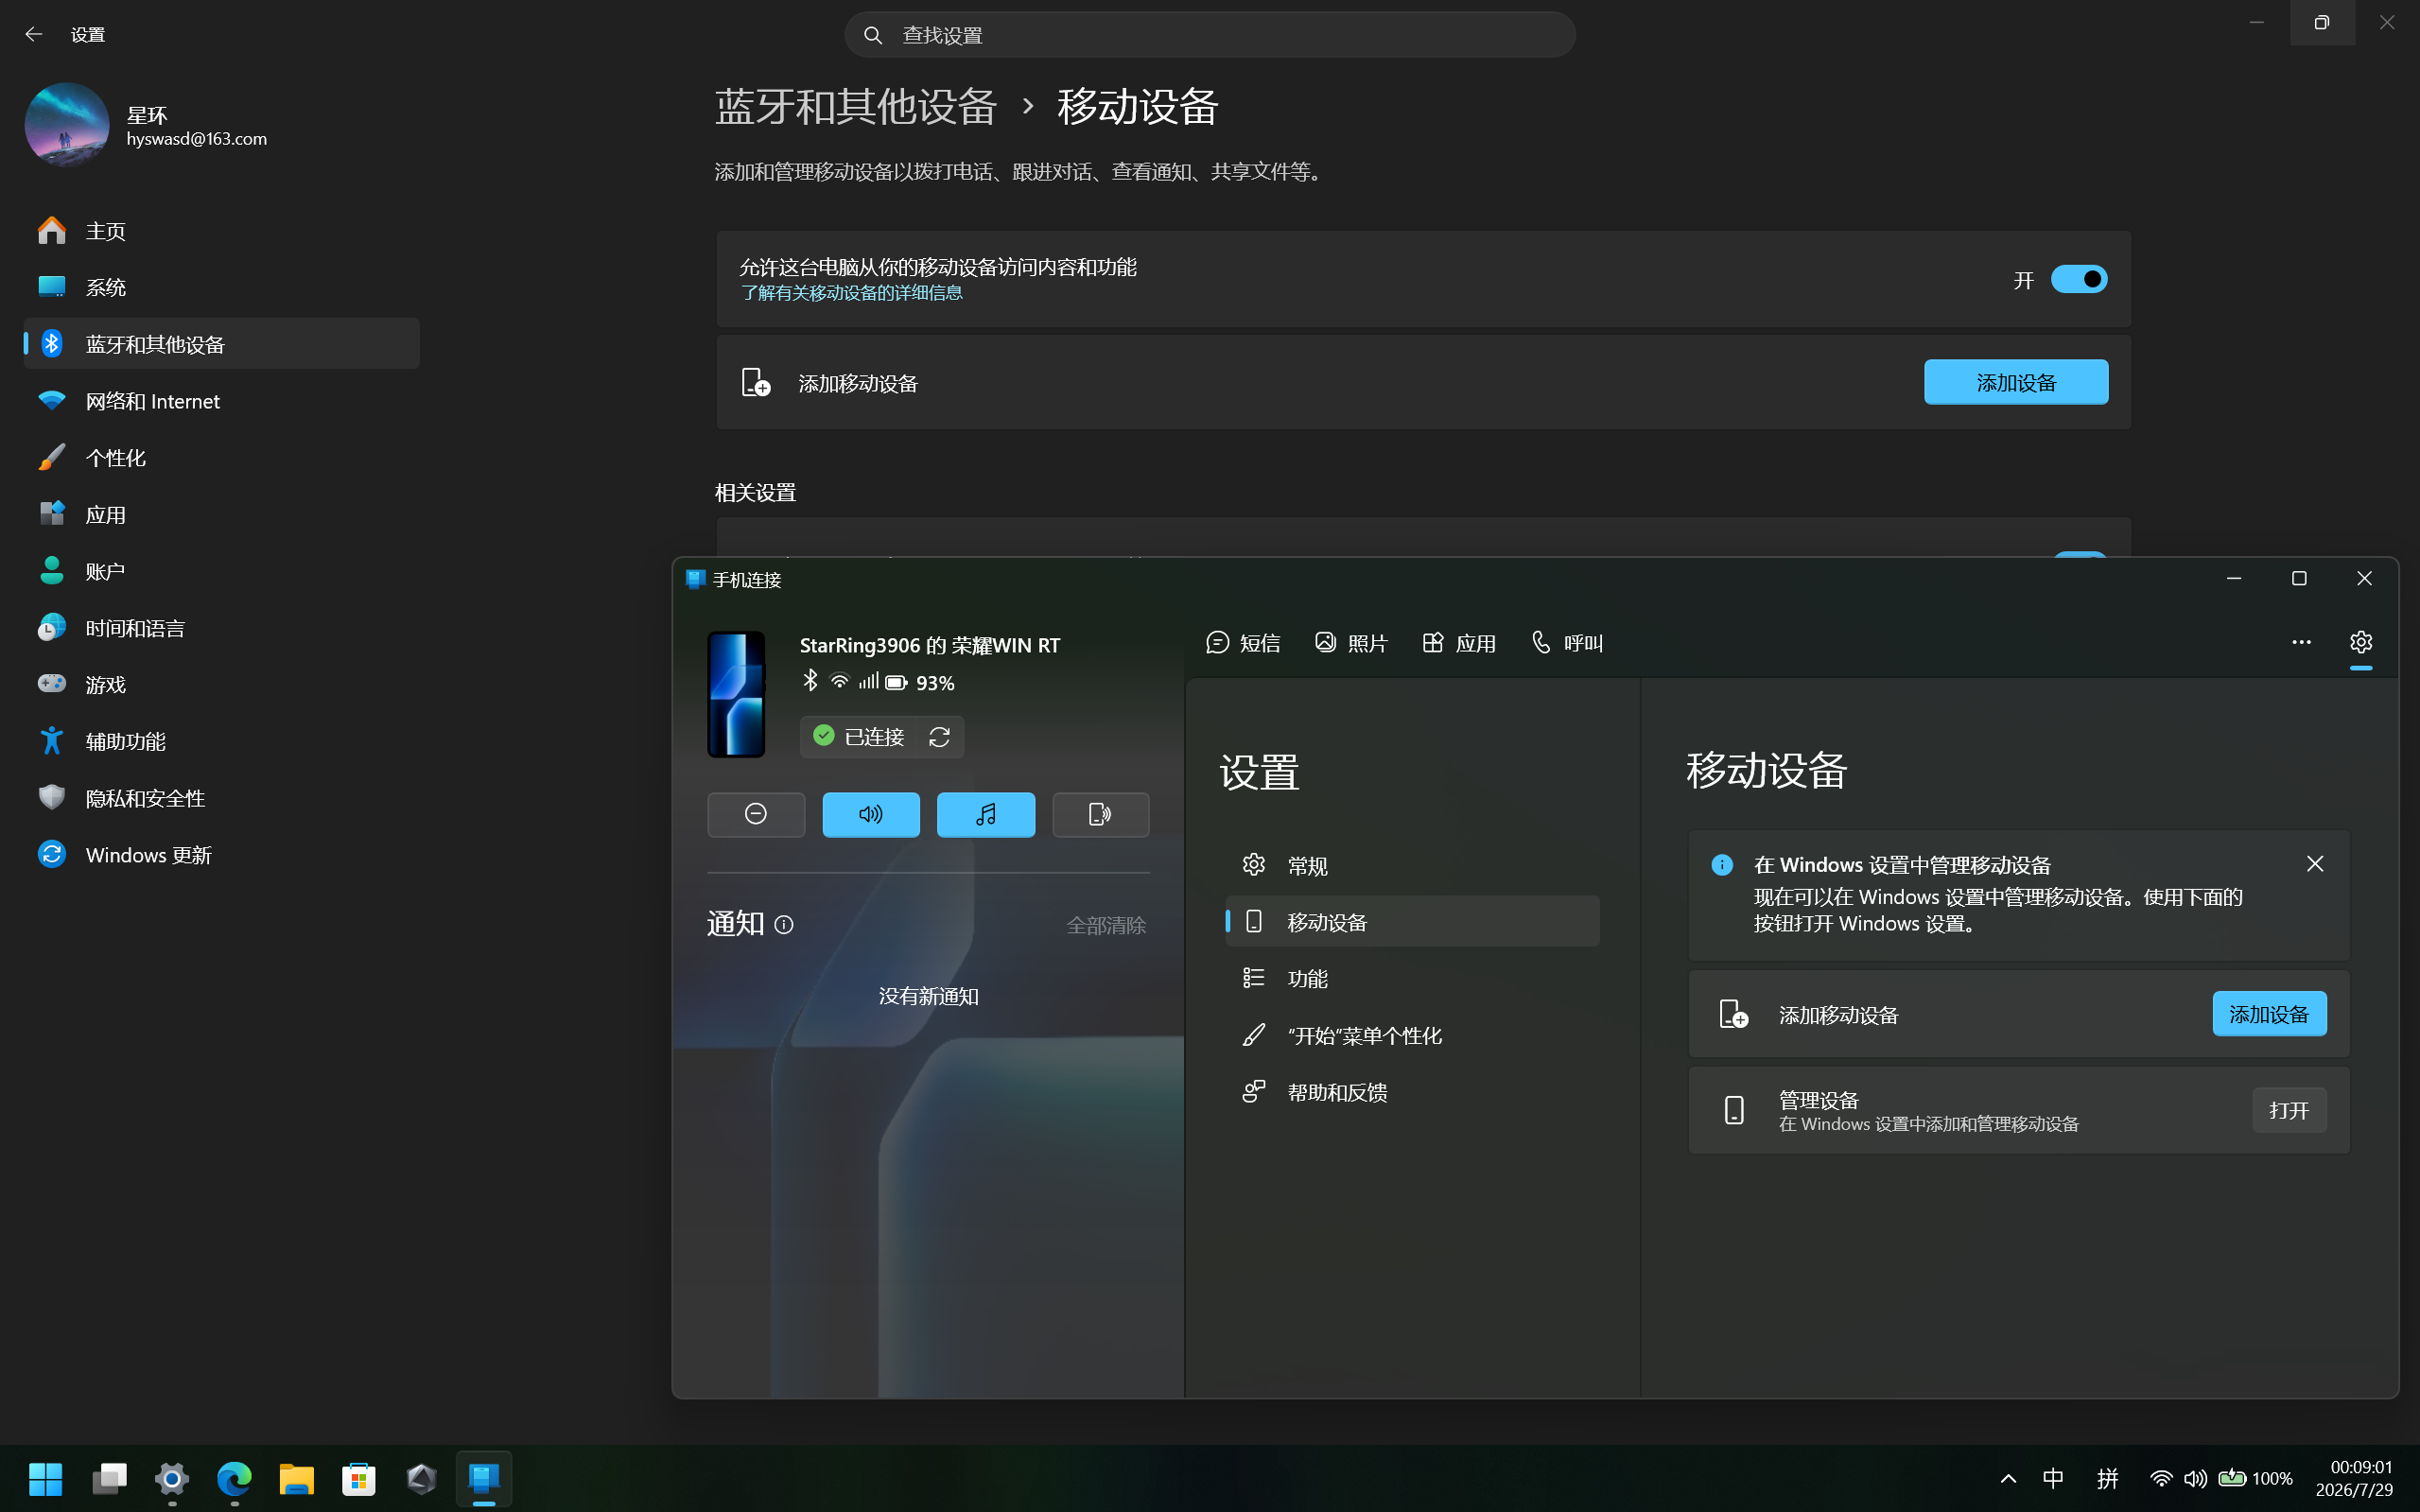The width and height of the screenshot is (2420, 1512).
Task: Open 游戏 settings page
Action: [x=221, y=684]
